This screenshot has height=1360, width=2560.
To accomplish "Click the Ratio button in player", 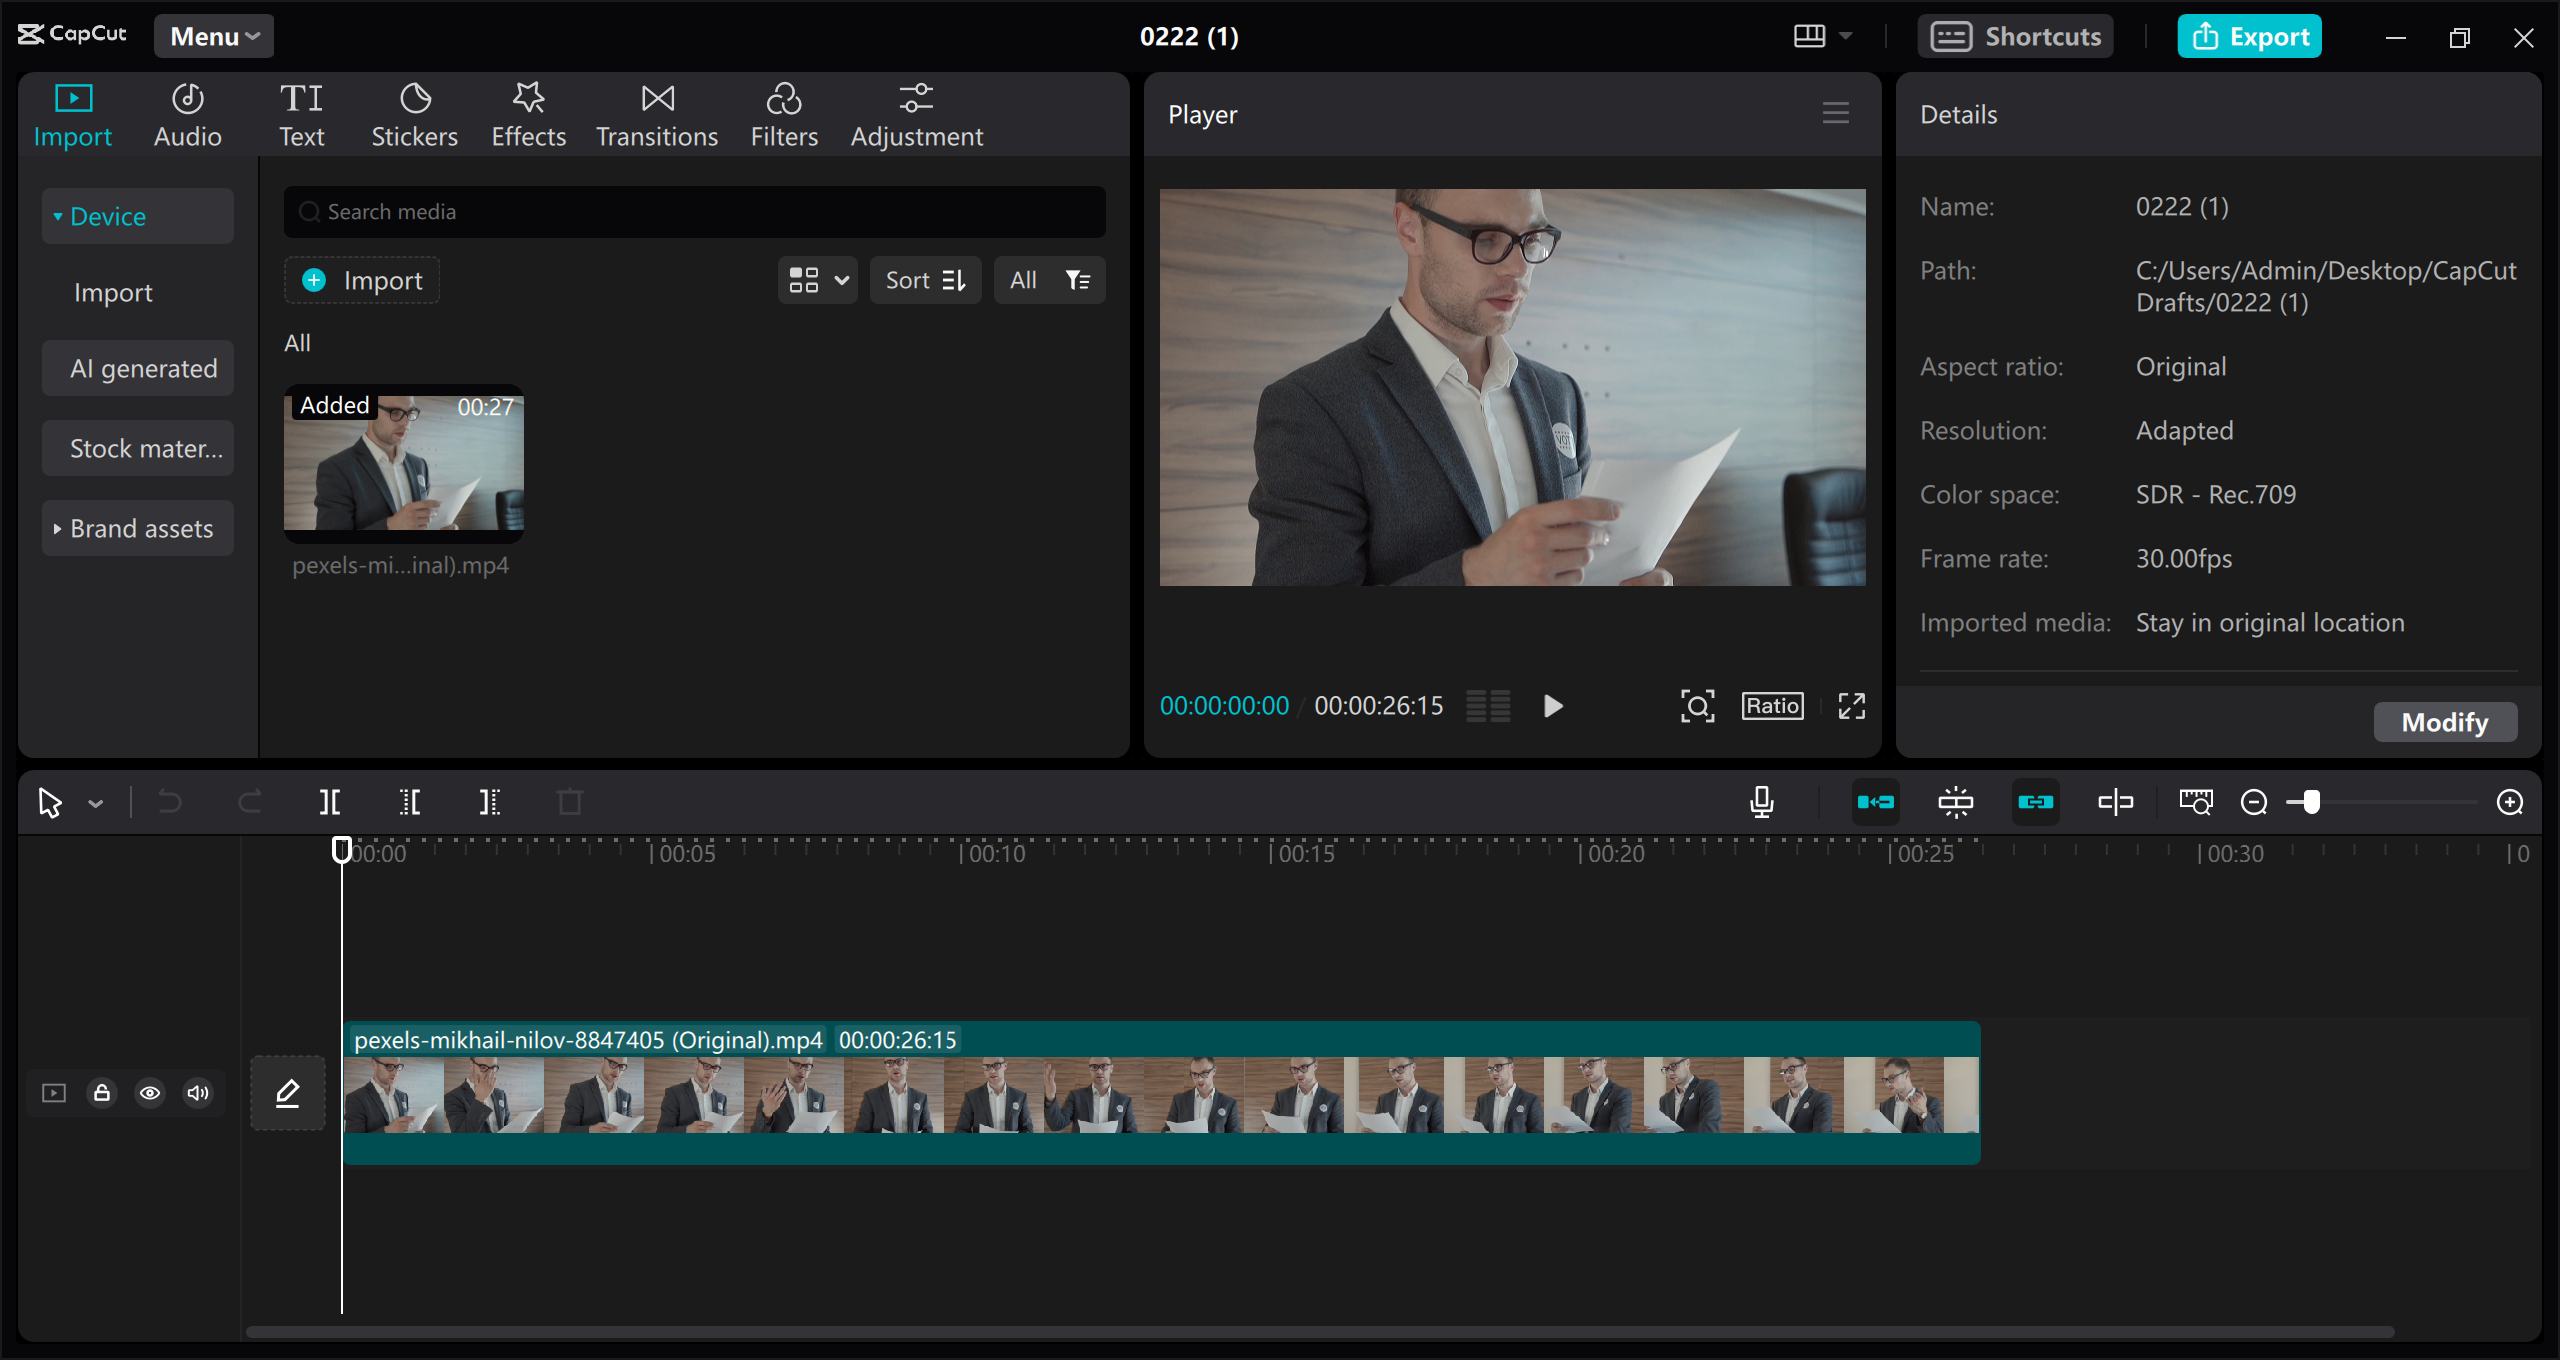I will [x=1771, y=705].
